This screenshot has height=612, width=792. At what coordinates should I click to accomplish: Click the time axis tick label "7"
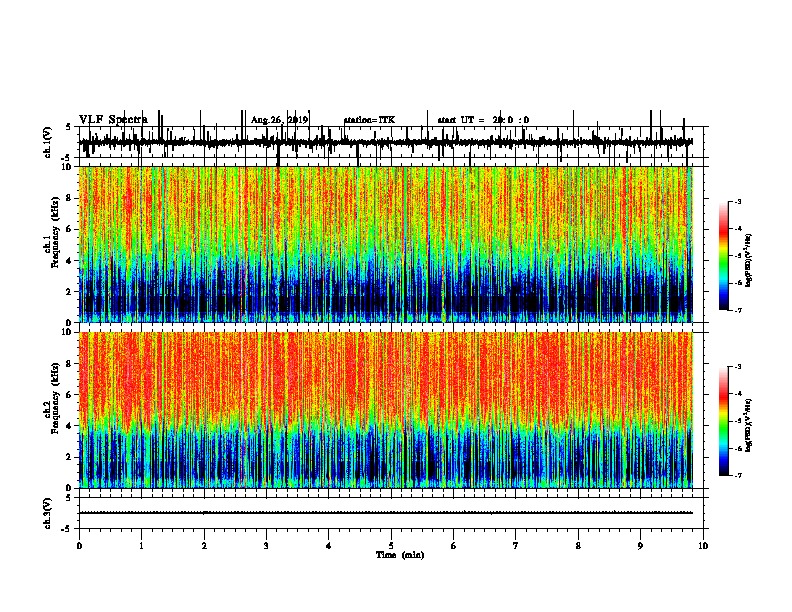pos(516,546)
